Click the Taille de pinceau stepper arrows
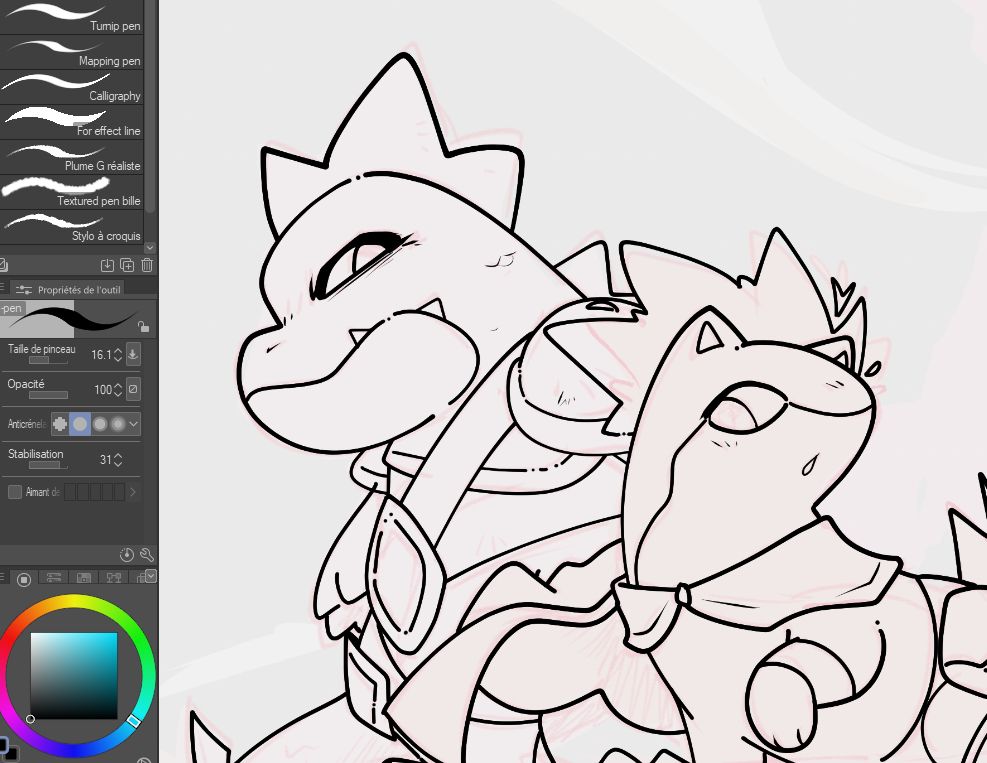This screenshot has height=763, width=987. coord(118,354)
